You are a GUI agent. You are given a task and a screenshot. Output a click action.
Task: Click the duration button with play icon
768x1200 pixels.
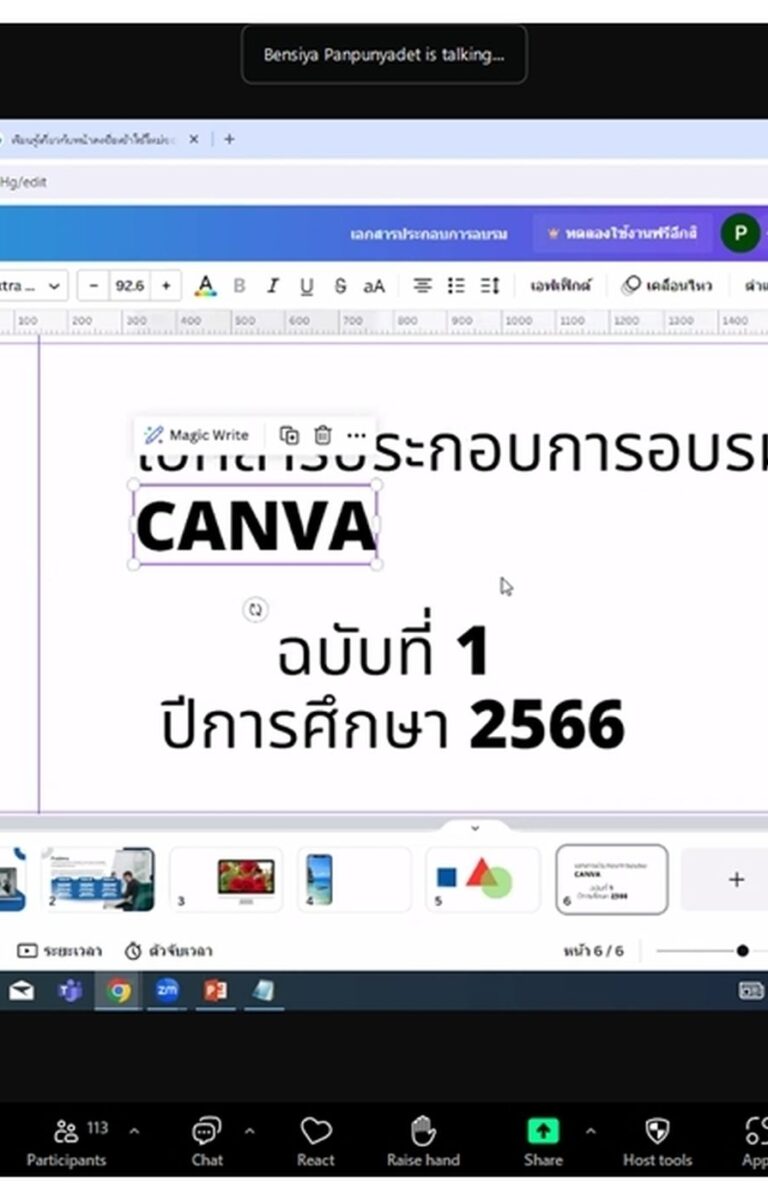coord(60,951)
